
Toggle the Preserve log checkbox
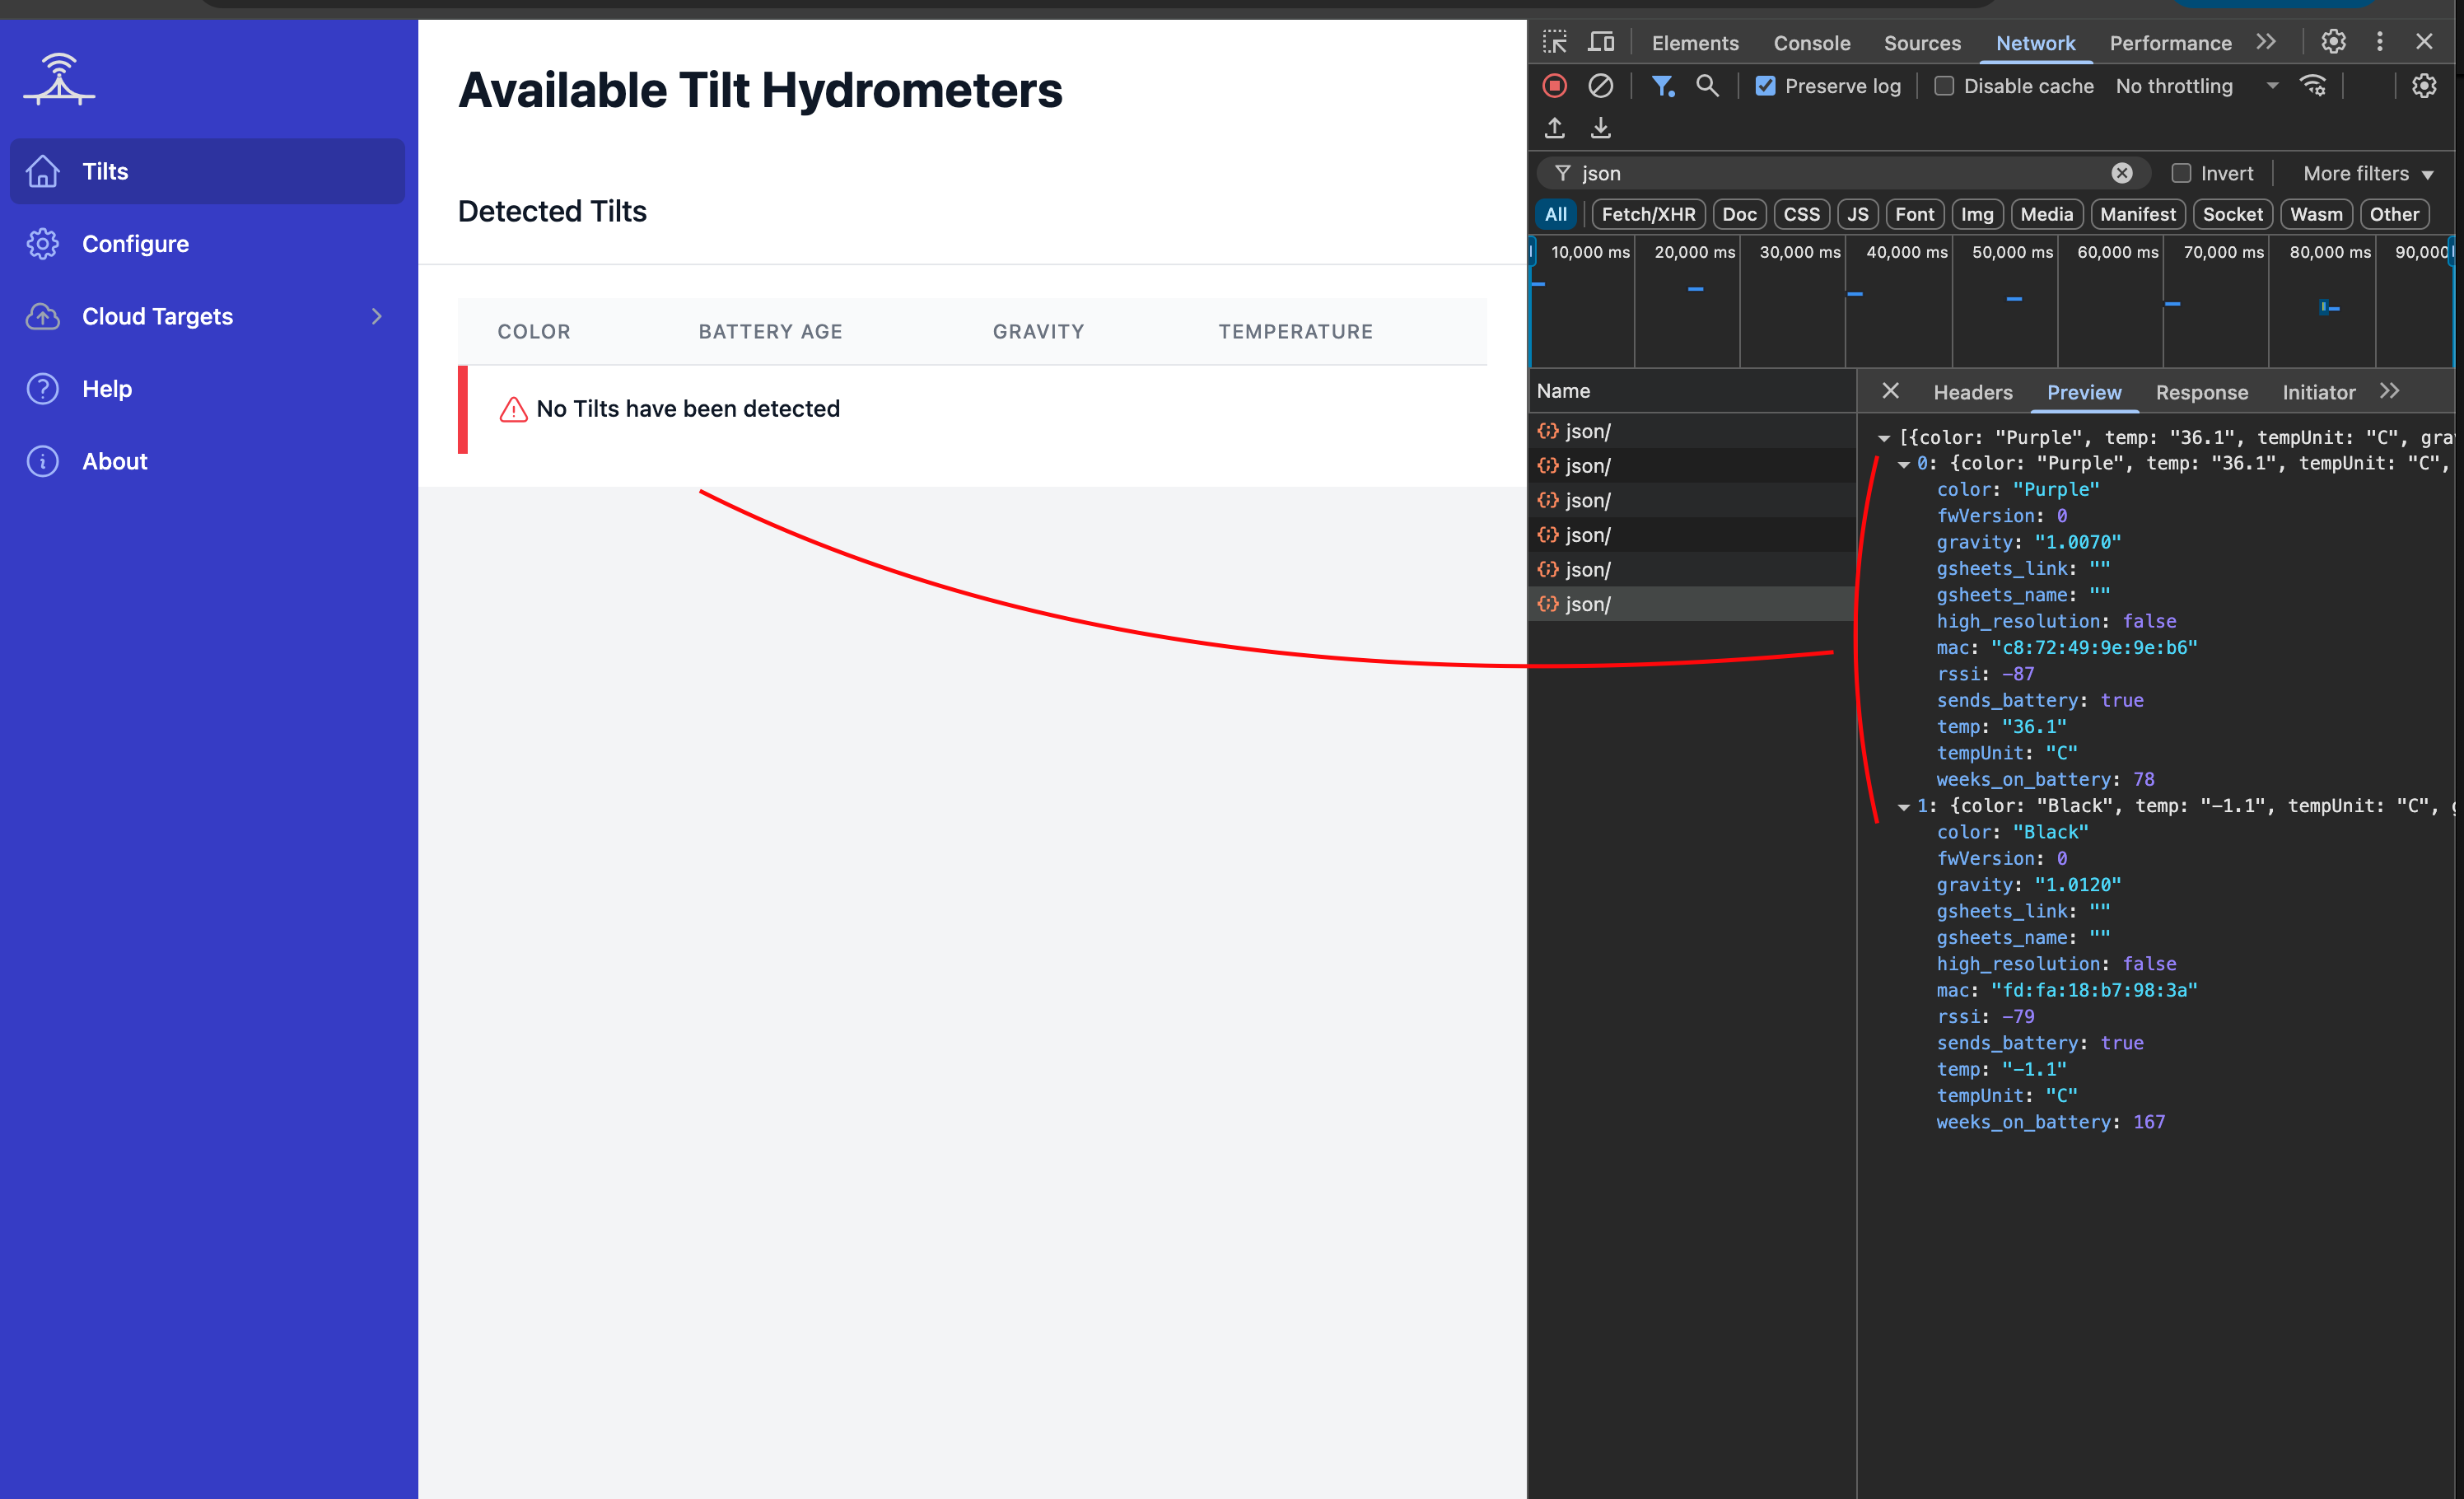(x=1765, y=86)
